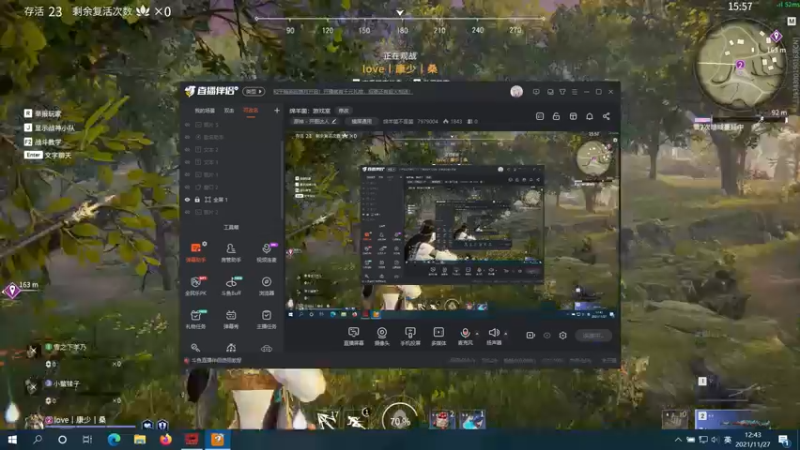Select the 全屏 1 source row
800x450 pixels.
point(232,199)
